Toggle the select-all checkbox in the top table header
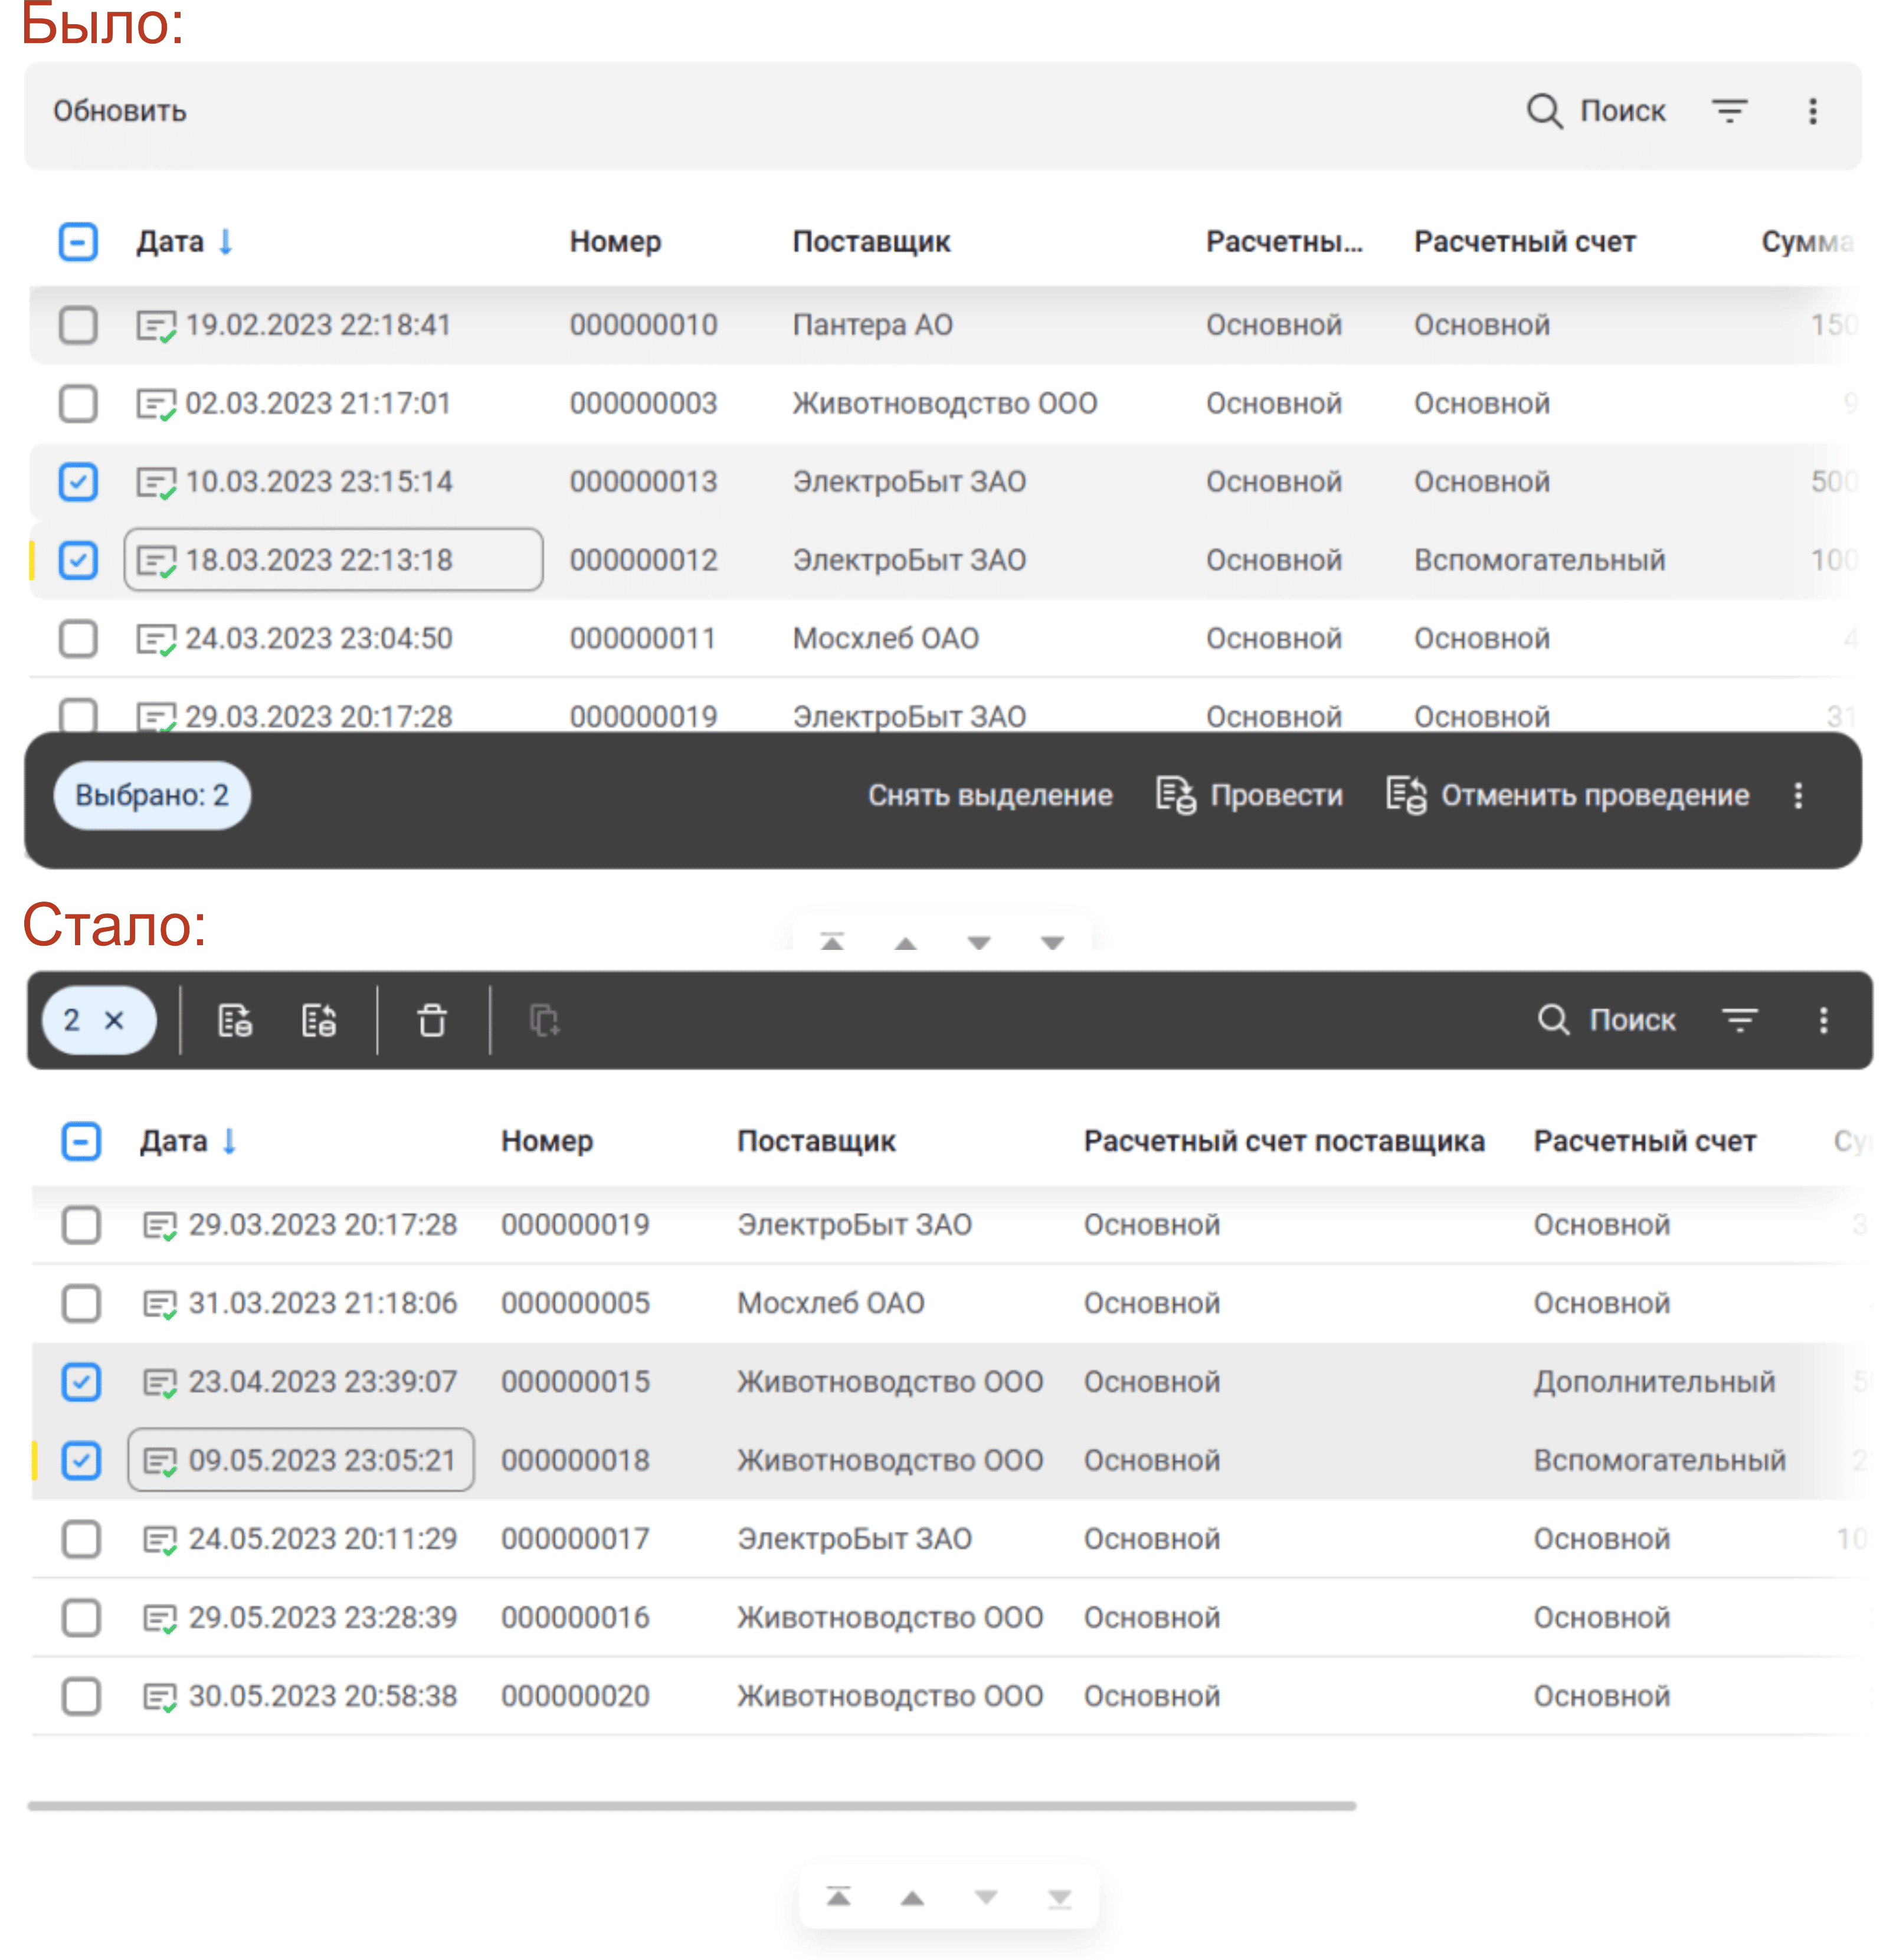Image resolution: width=1896 pixels, height=1960 pixels. tap(78, 242)
